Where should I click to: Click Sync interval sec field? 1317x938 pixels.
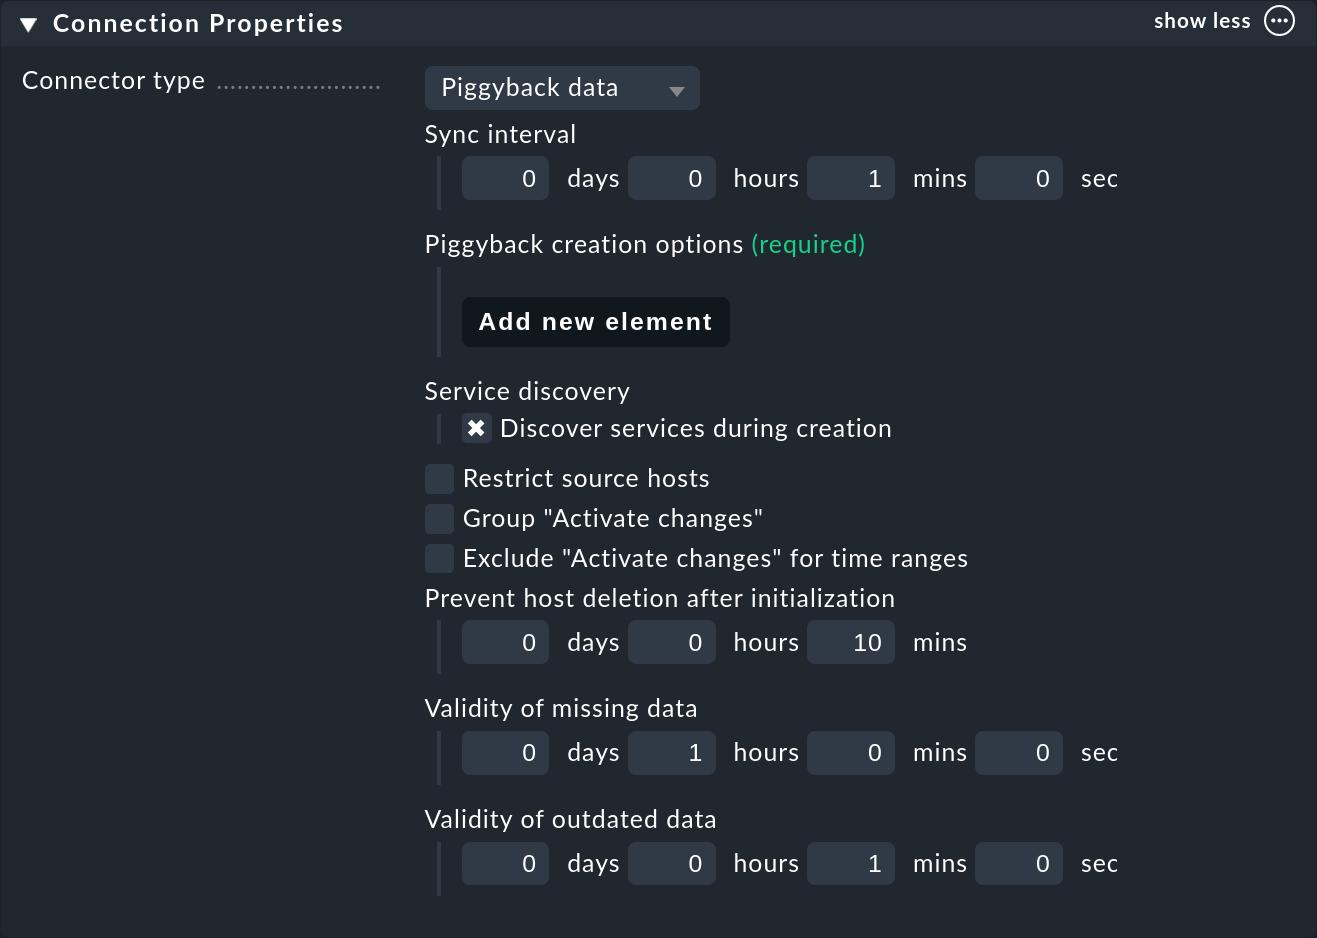1019,178
